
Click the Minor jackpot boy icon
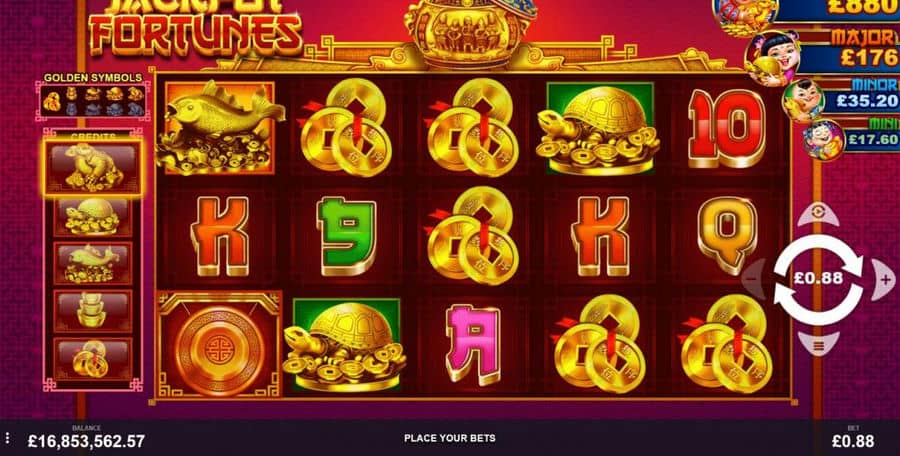point(804,101)
